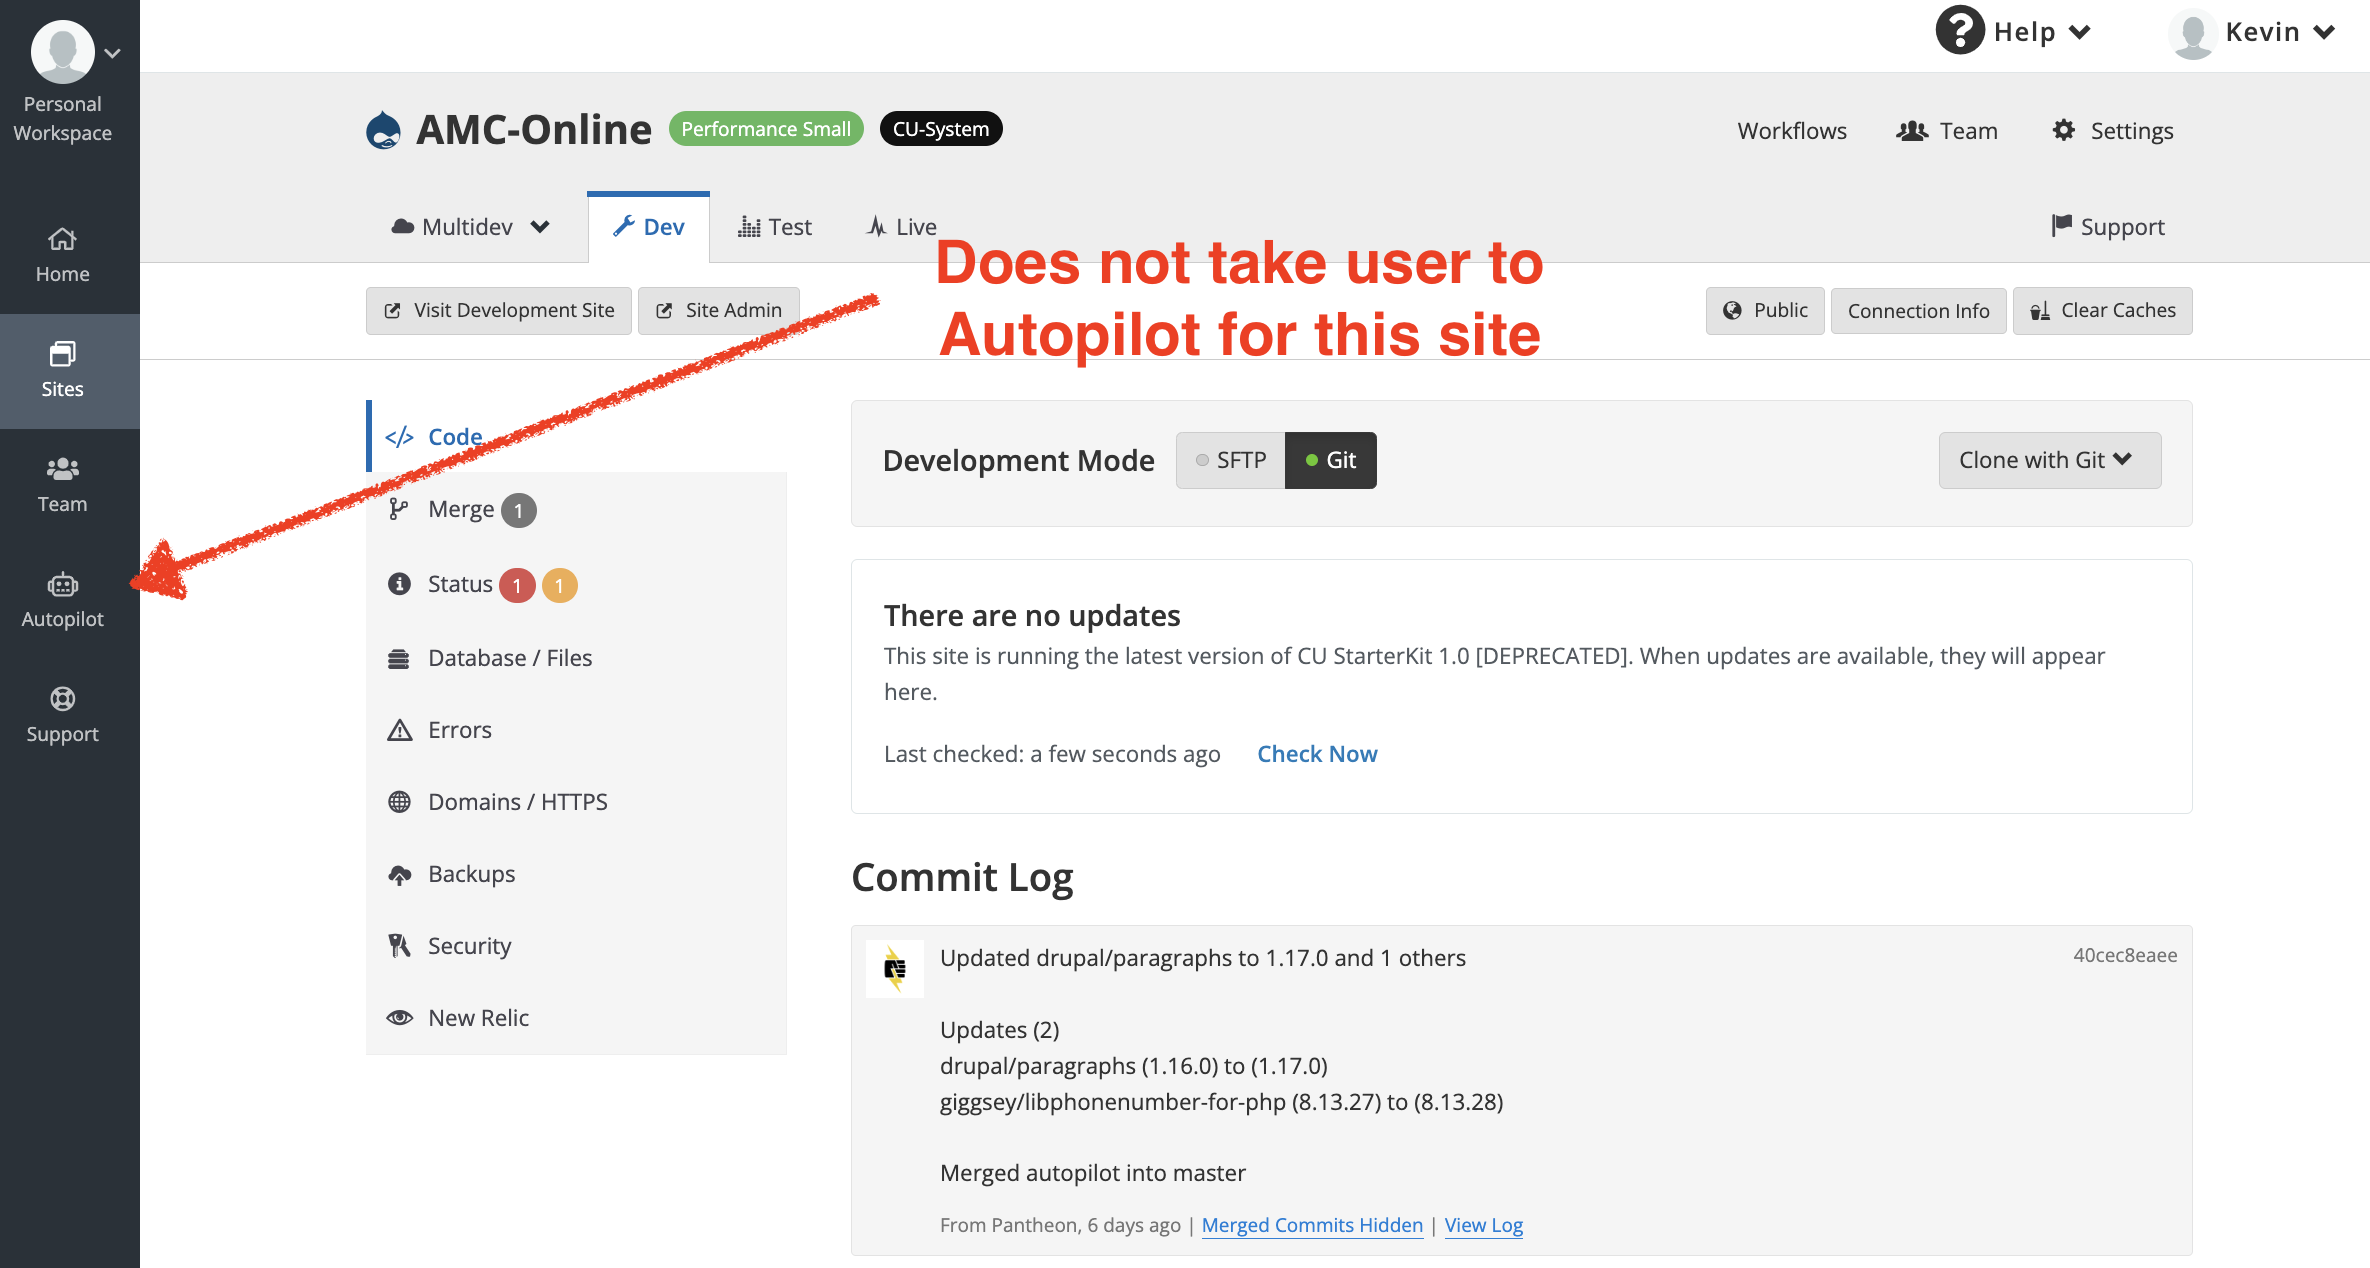Open the Live environment tab
This screenshot has height=1268, width=2370.
[899, 226]
